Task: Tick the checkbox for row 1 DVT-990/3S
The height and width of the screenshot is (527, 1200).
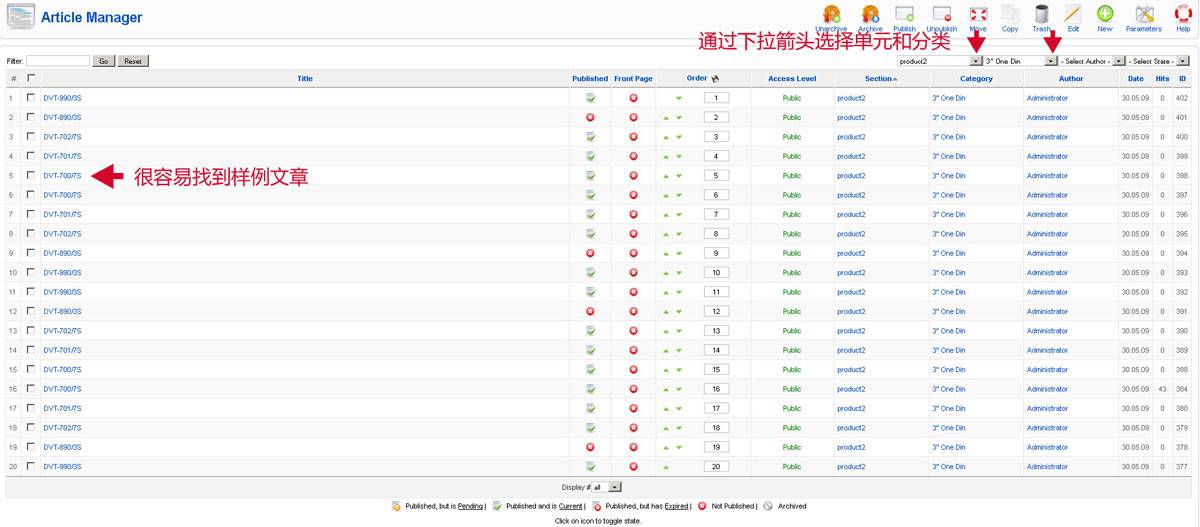Action: (x=31, y=98)
